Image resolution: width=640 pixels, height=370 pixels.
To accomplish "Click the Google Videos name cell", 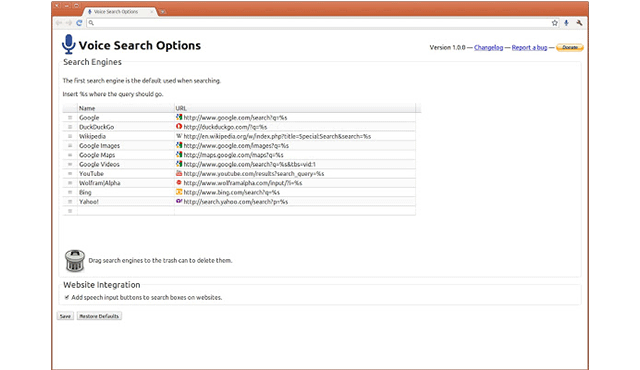I will tap(126, 164).
